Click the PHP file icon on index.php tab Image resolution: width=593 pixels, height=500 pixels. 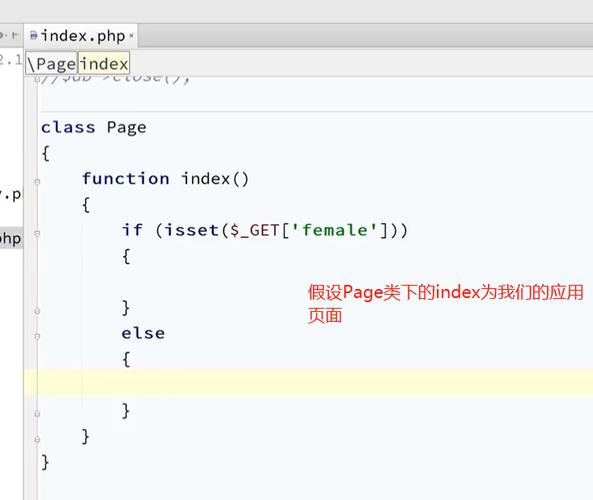pos(34,36)
